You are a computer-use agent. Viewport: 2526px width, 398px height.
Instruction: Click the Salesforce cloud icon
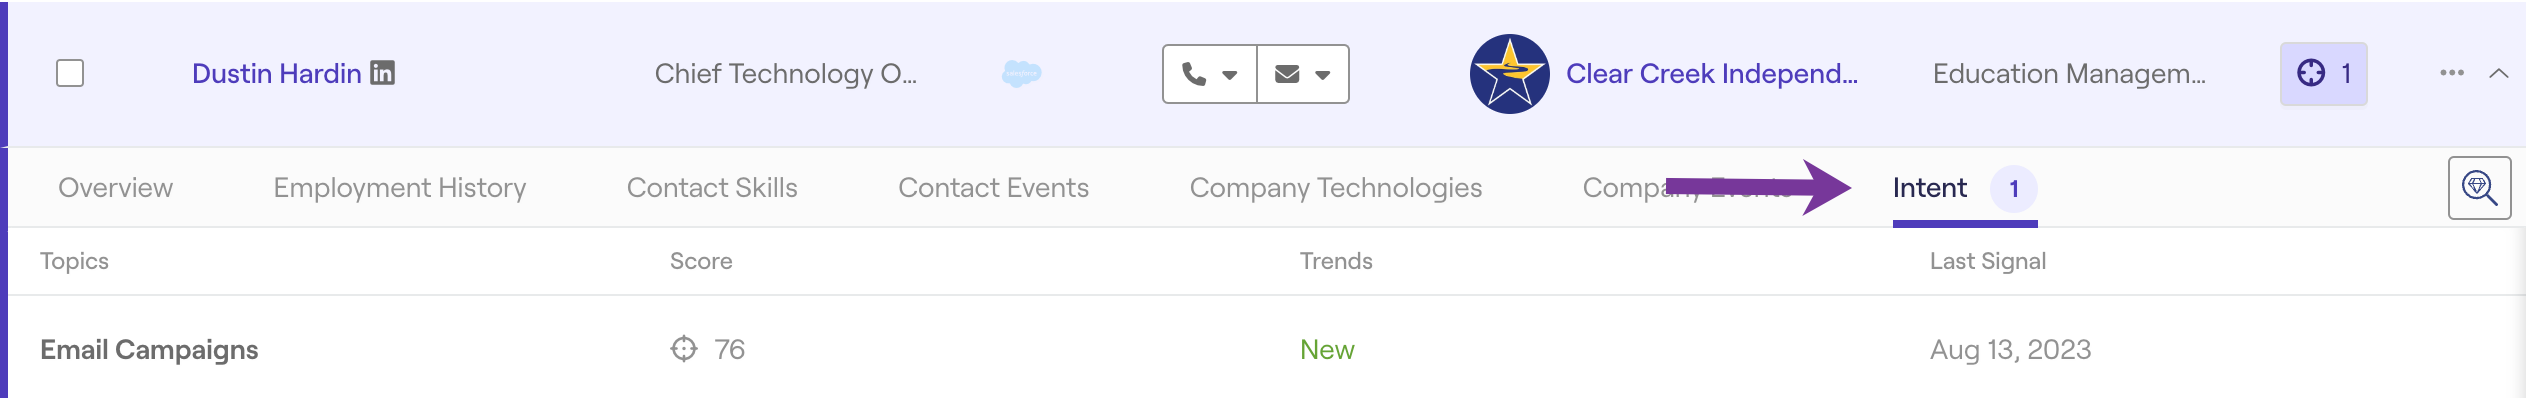(x=1021, y=73)
